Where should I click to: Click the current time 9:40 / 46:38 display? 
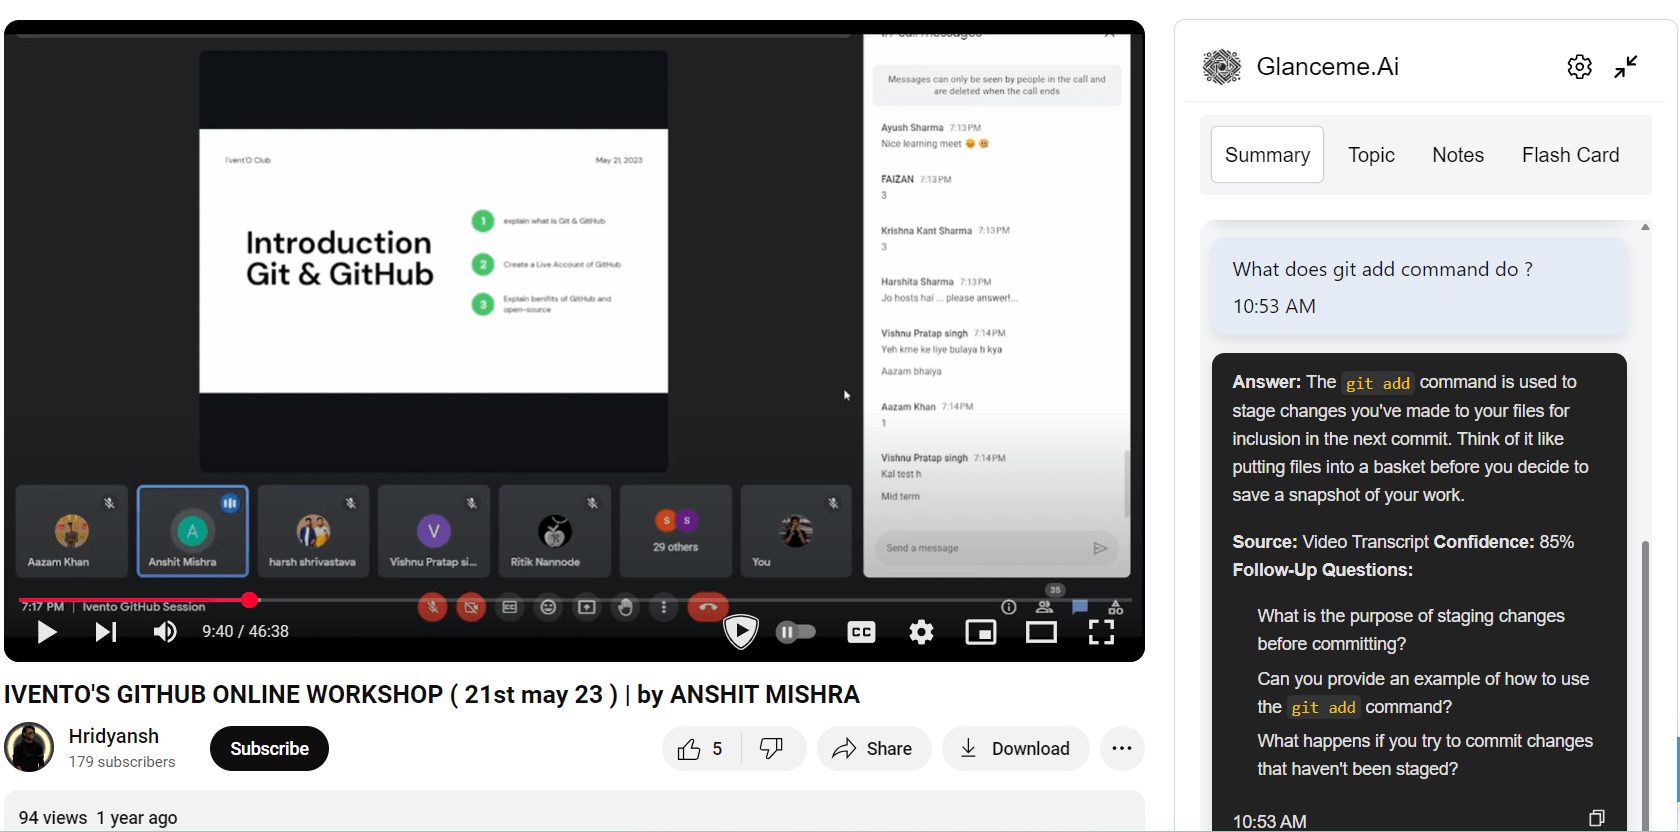coord(245,632)
